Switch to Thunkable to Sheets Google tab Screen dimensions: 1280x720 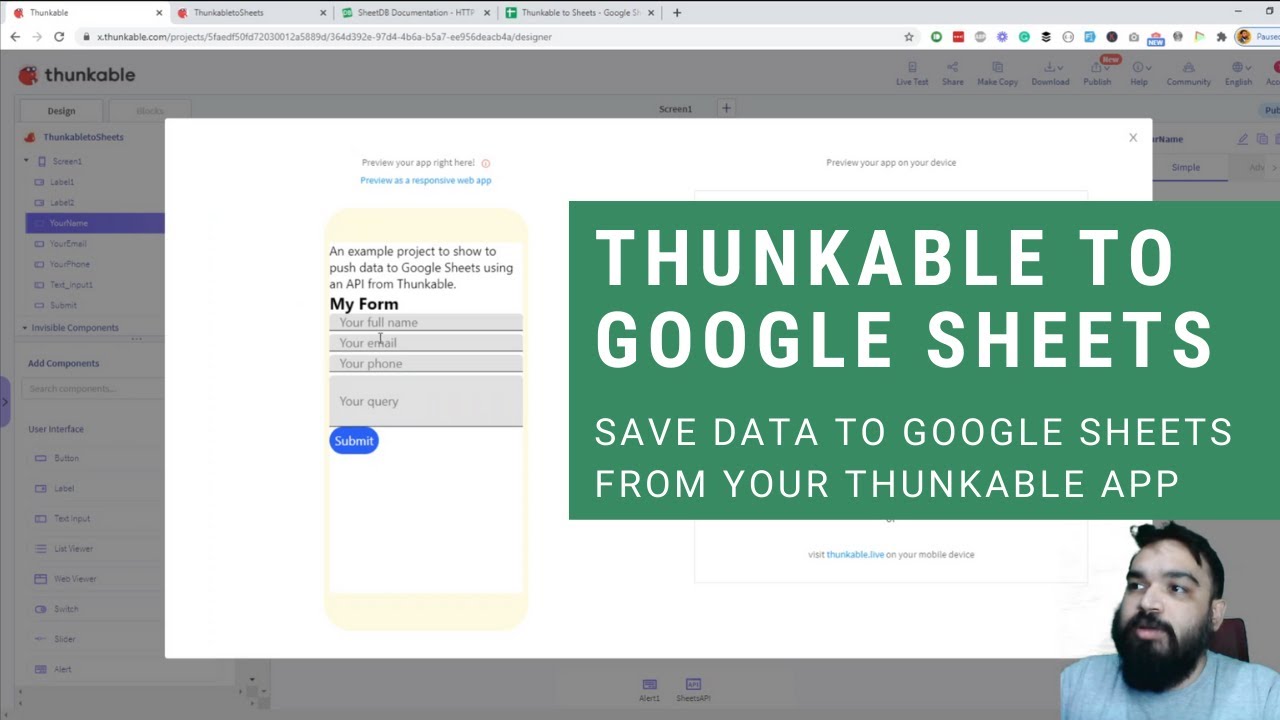[x=579, y=13]
